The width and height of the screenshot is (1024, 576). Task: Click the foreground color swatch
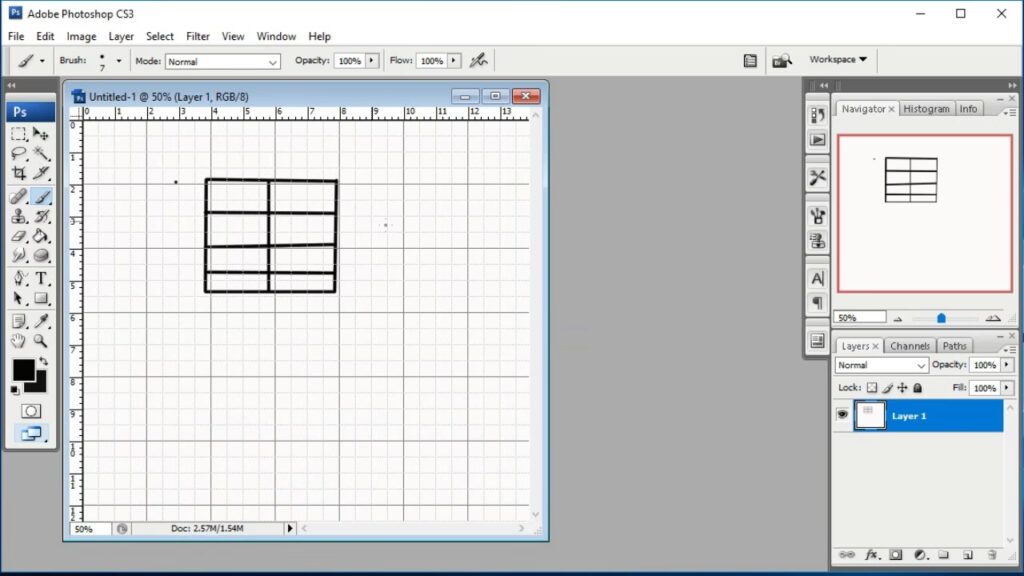(x=23, y=370)
